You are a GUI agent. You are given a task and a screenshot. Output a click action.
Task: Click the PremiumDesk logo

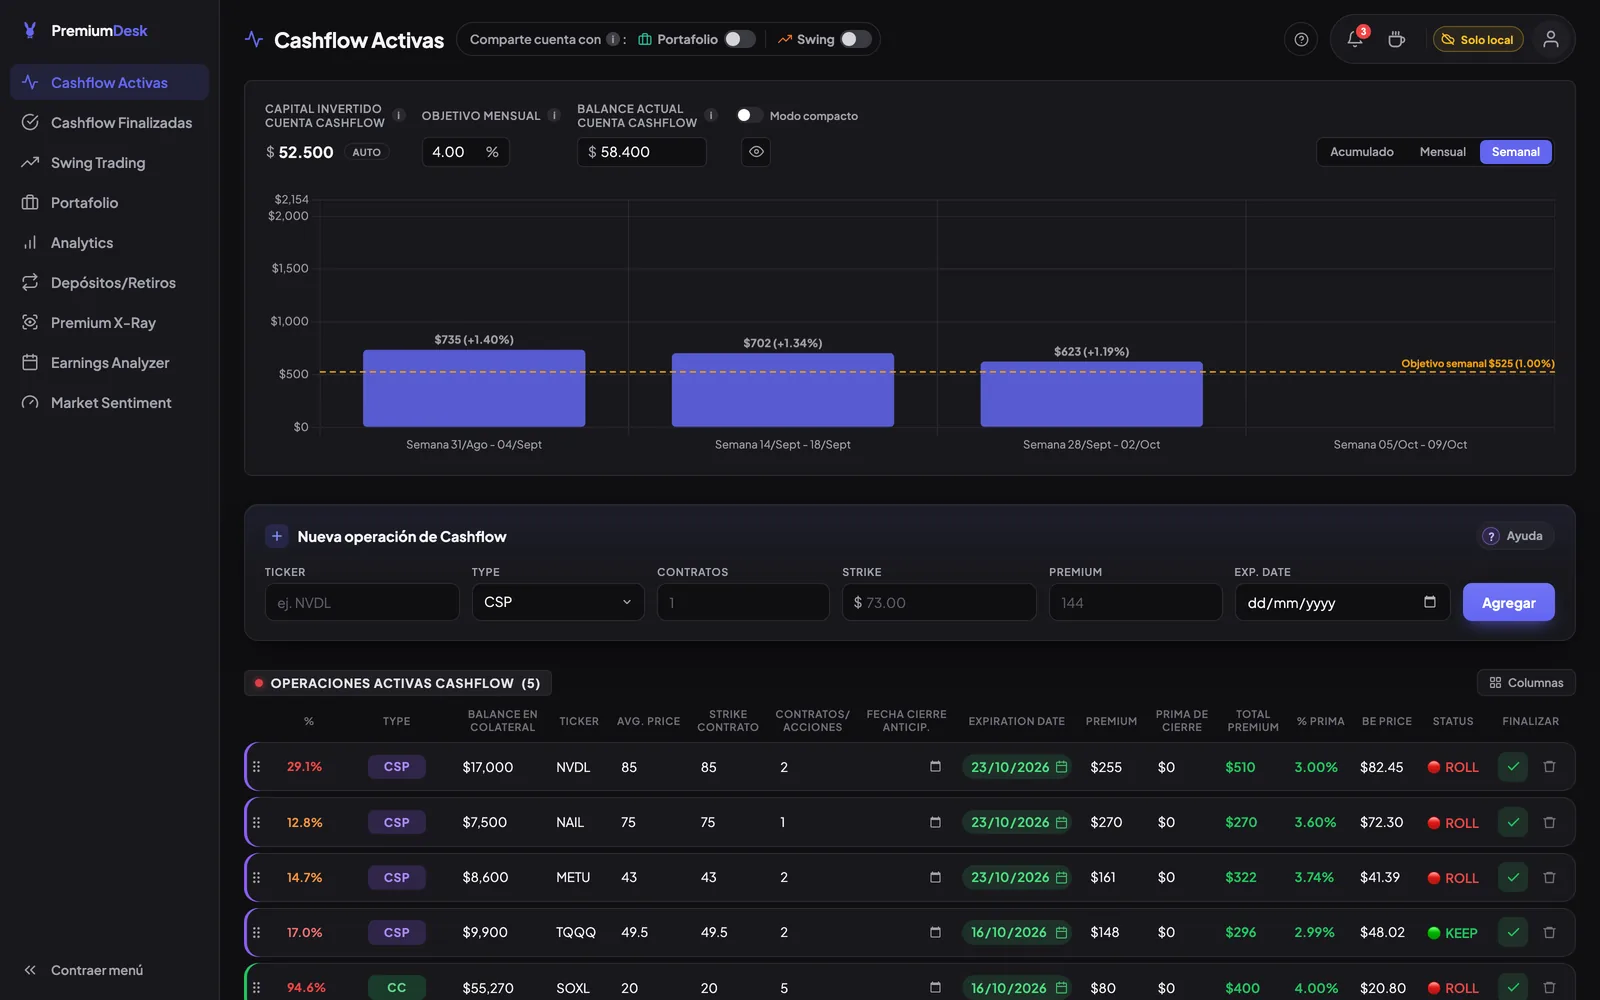tap(85, 31)
